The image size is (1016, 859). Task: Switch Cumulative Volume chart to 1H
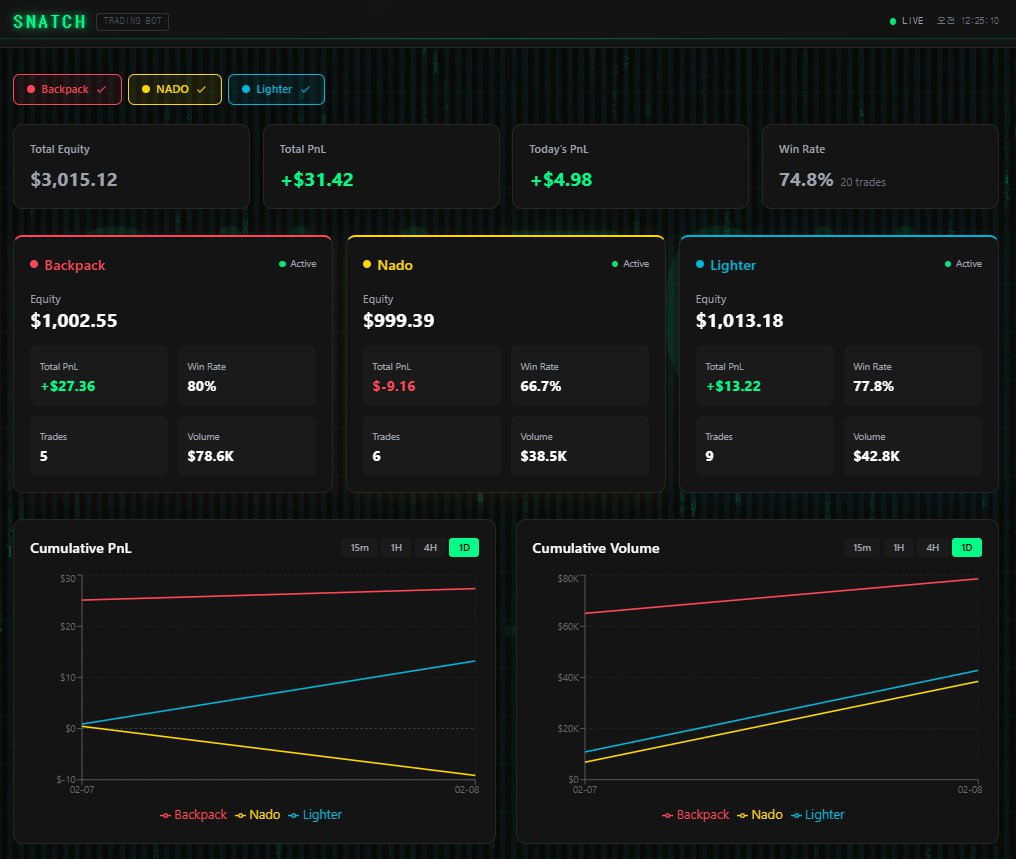(x=898, y=547)
